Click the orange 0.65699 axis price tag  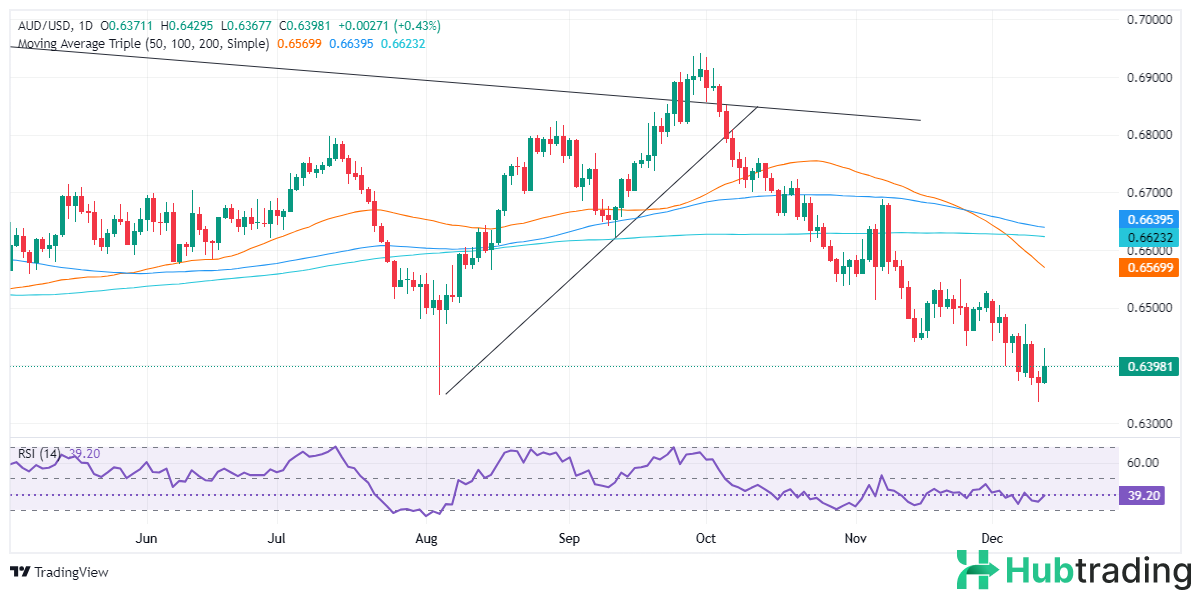tap(1151, 267)
